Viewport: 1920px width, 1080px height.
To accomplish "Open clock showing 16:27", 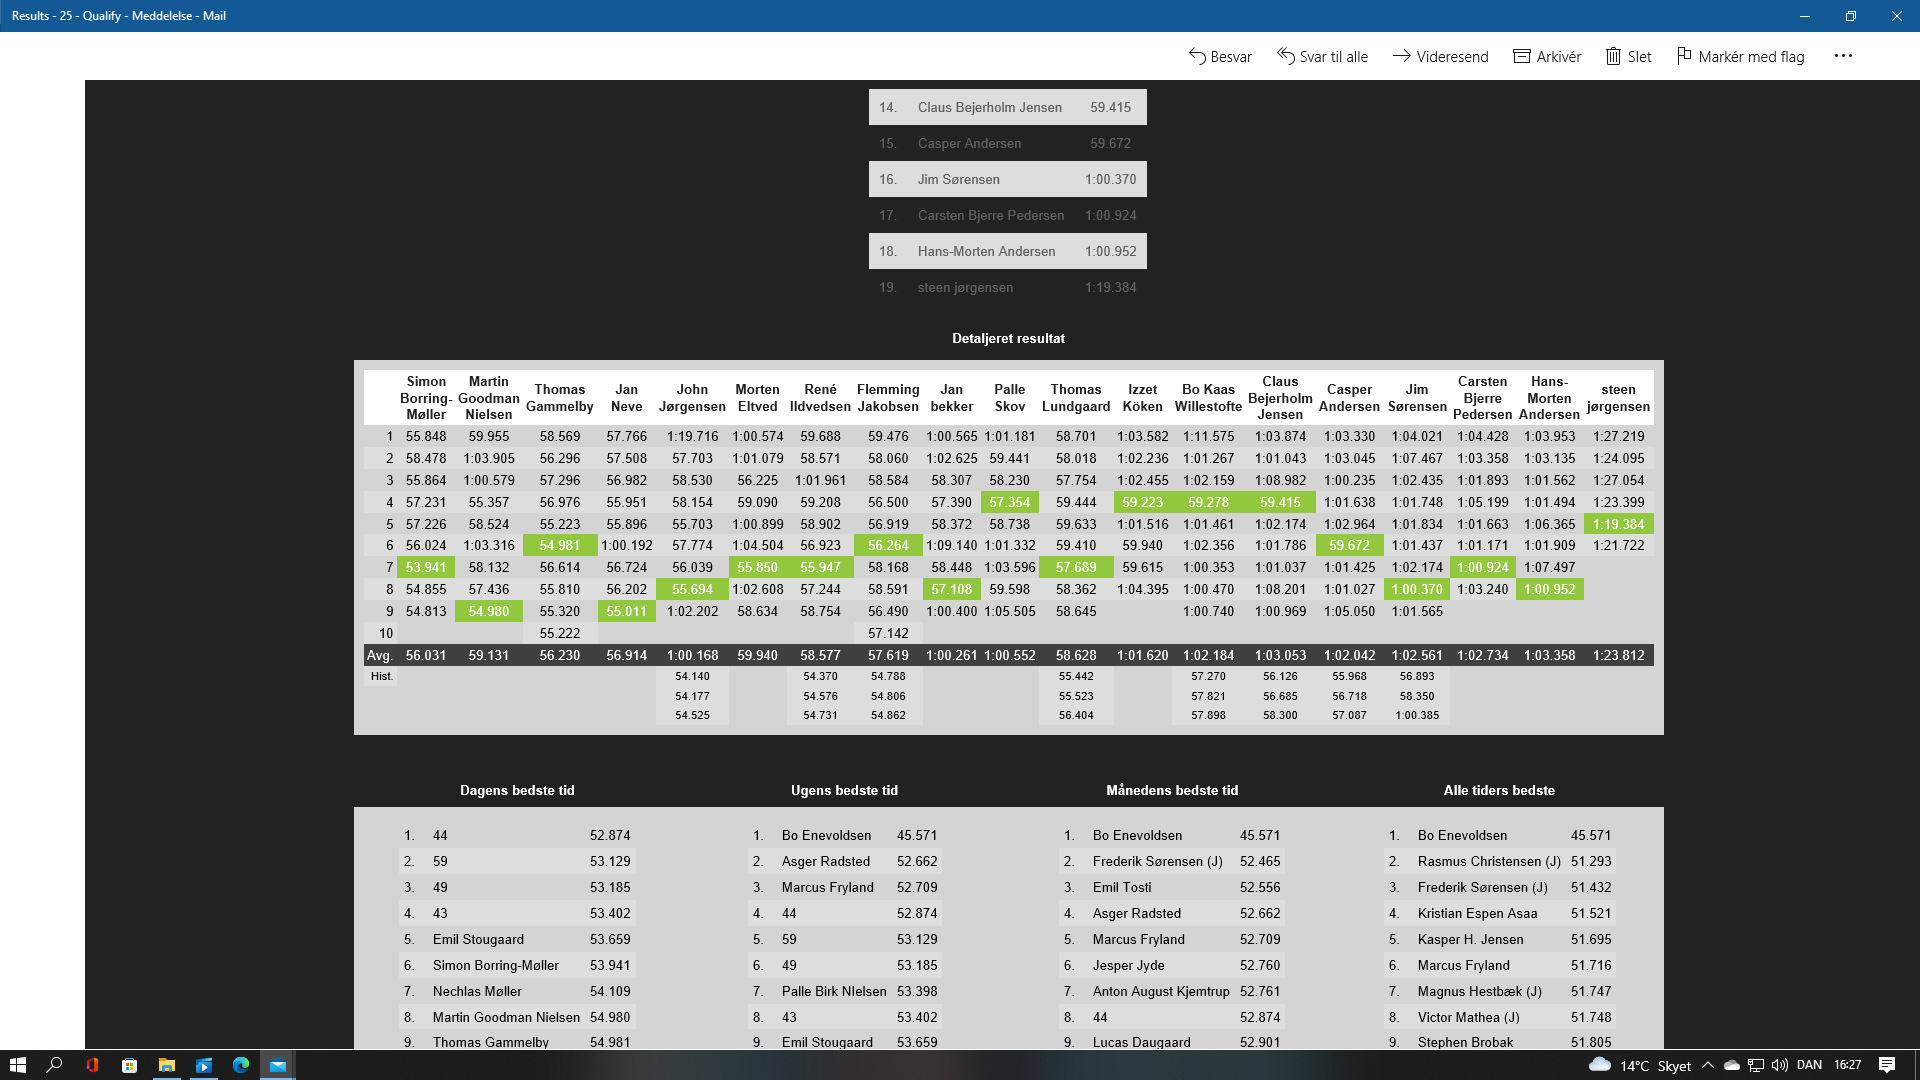I will pyautogui.click(x=1848, y=1065).
